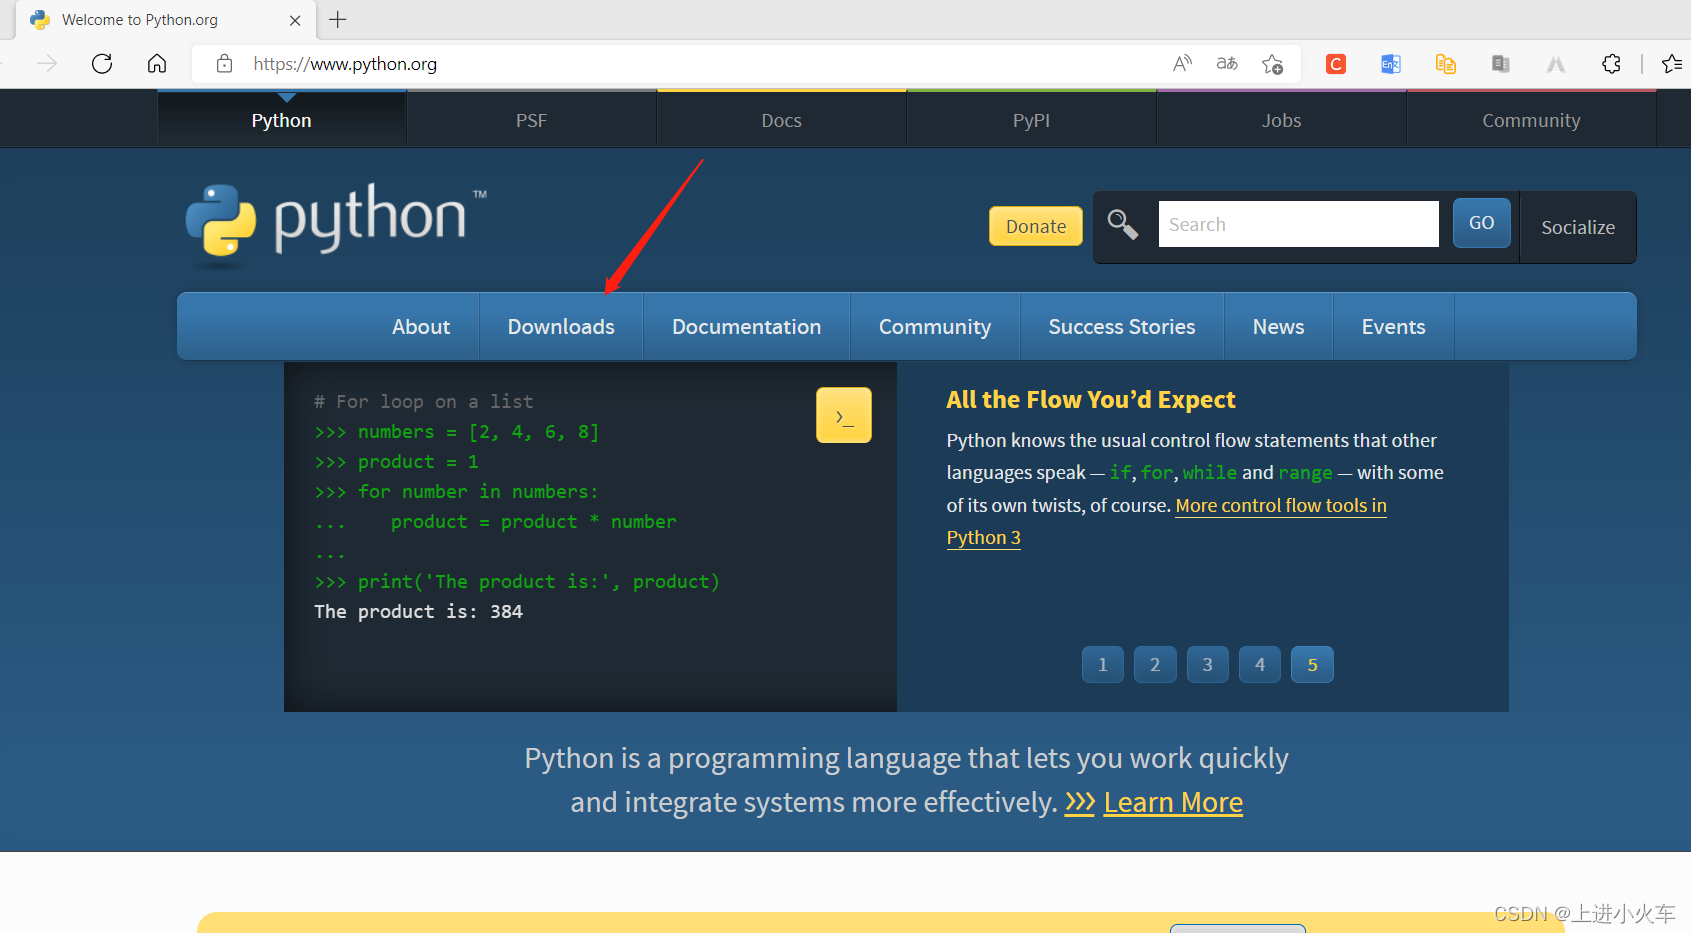Select slide 5 in carousel
The height and width of the screenshot is (933, 1691).
(1312, 665)
